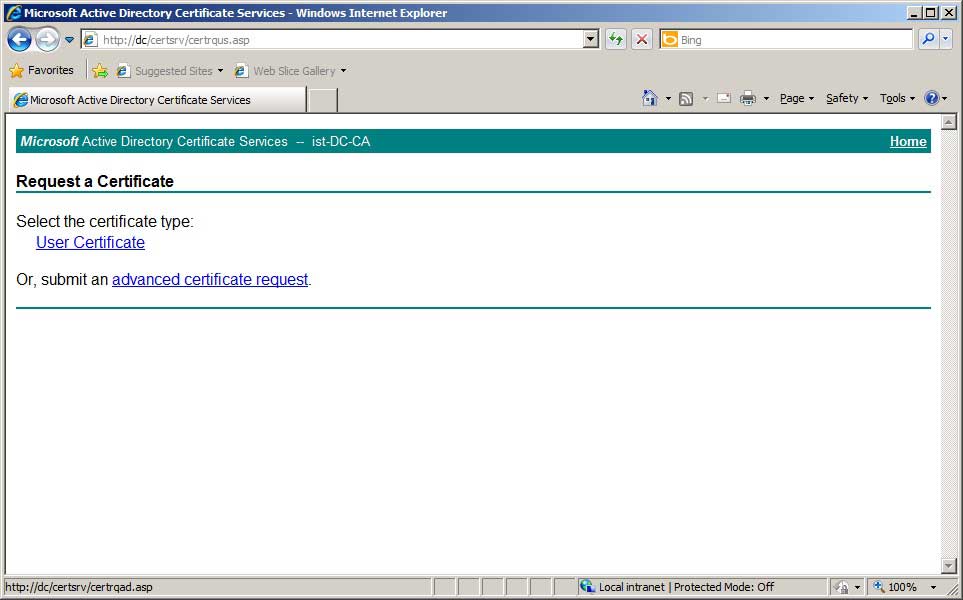Follow the advanced certificate request link
This screenshot has height=600, width=963.
point(210,280)
